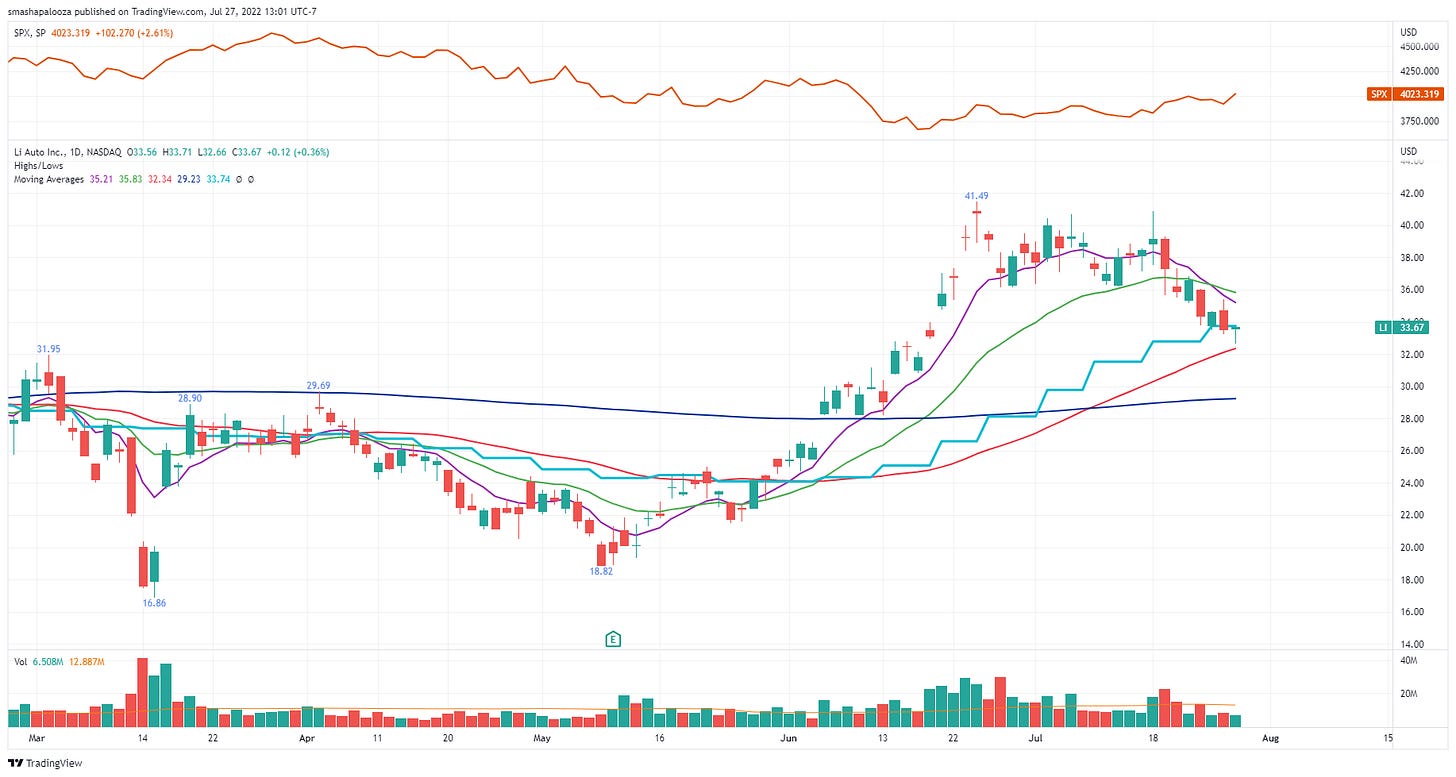This screenshot has width=1456, height=777.
Task: Click 'May' on the date axis
Action: pos(542,738)
